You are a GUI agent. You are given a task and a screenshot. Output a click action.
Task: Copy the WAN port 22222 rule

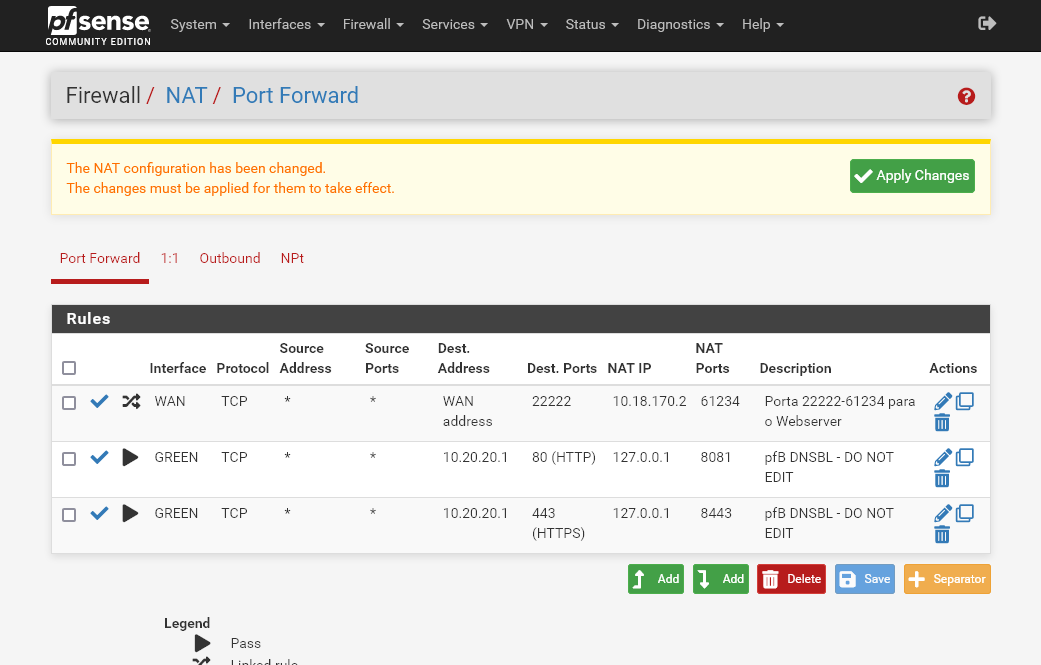pyautogui.click(x=965, y=402)
